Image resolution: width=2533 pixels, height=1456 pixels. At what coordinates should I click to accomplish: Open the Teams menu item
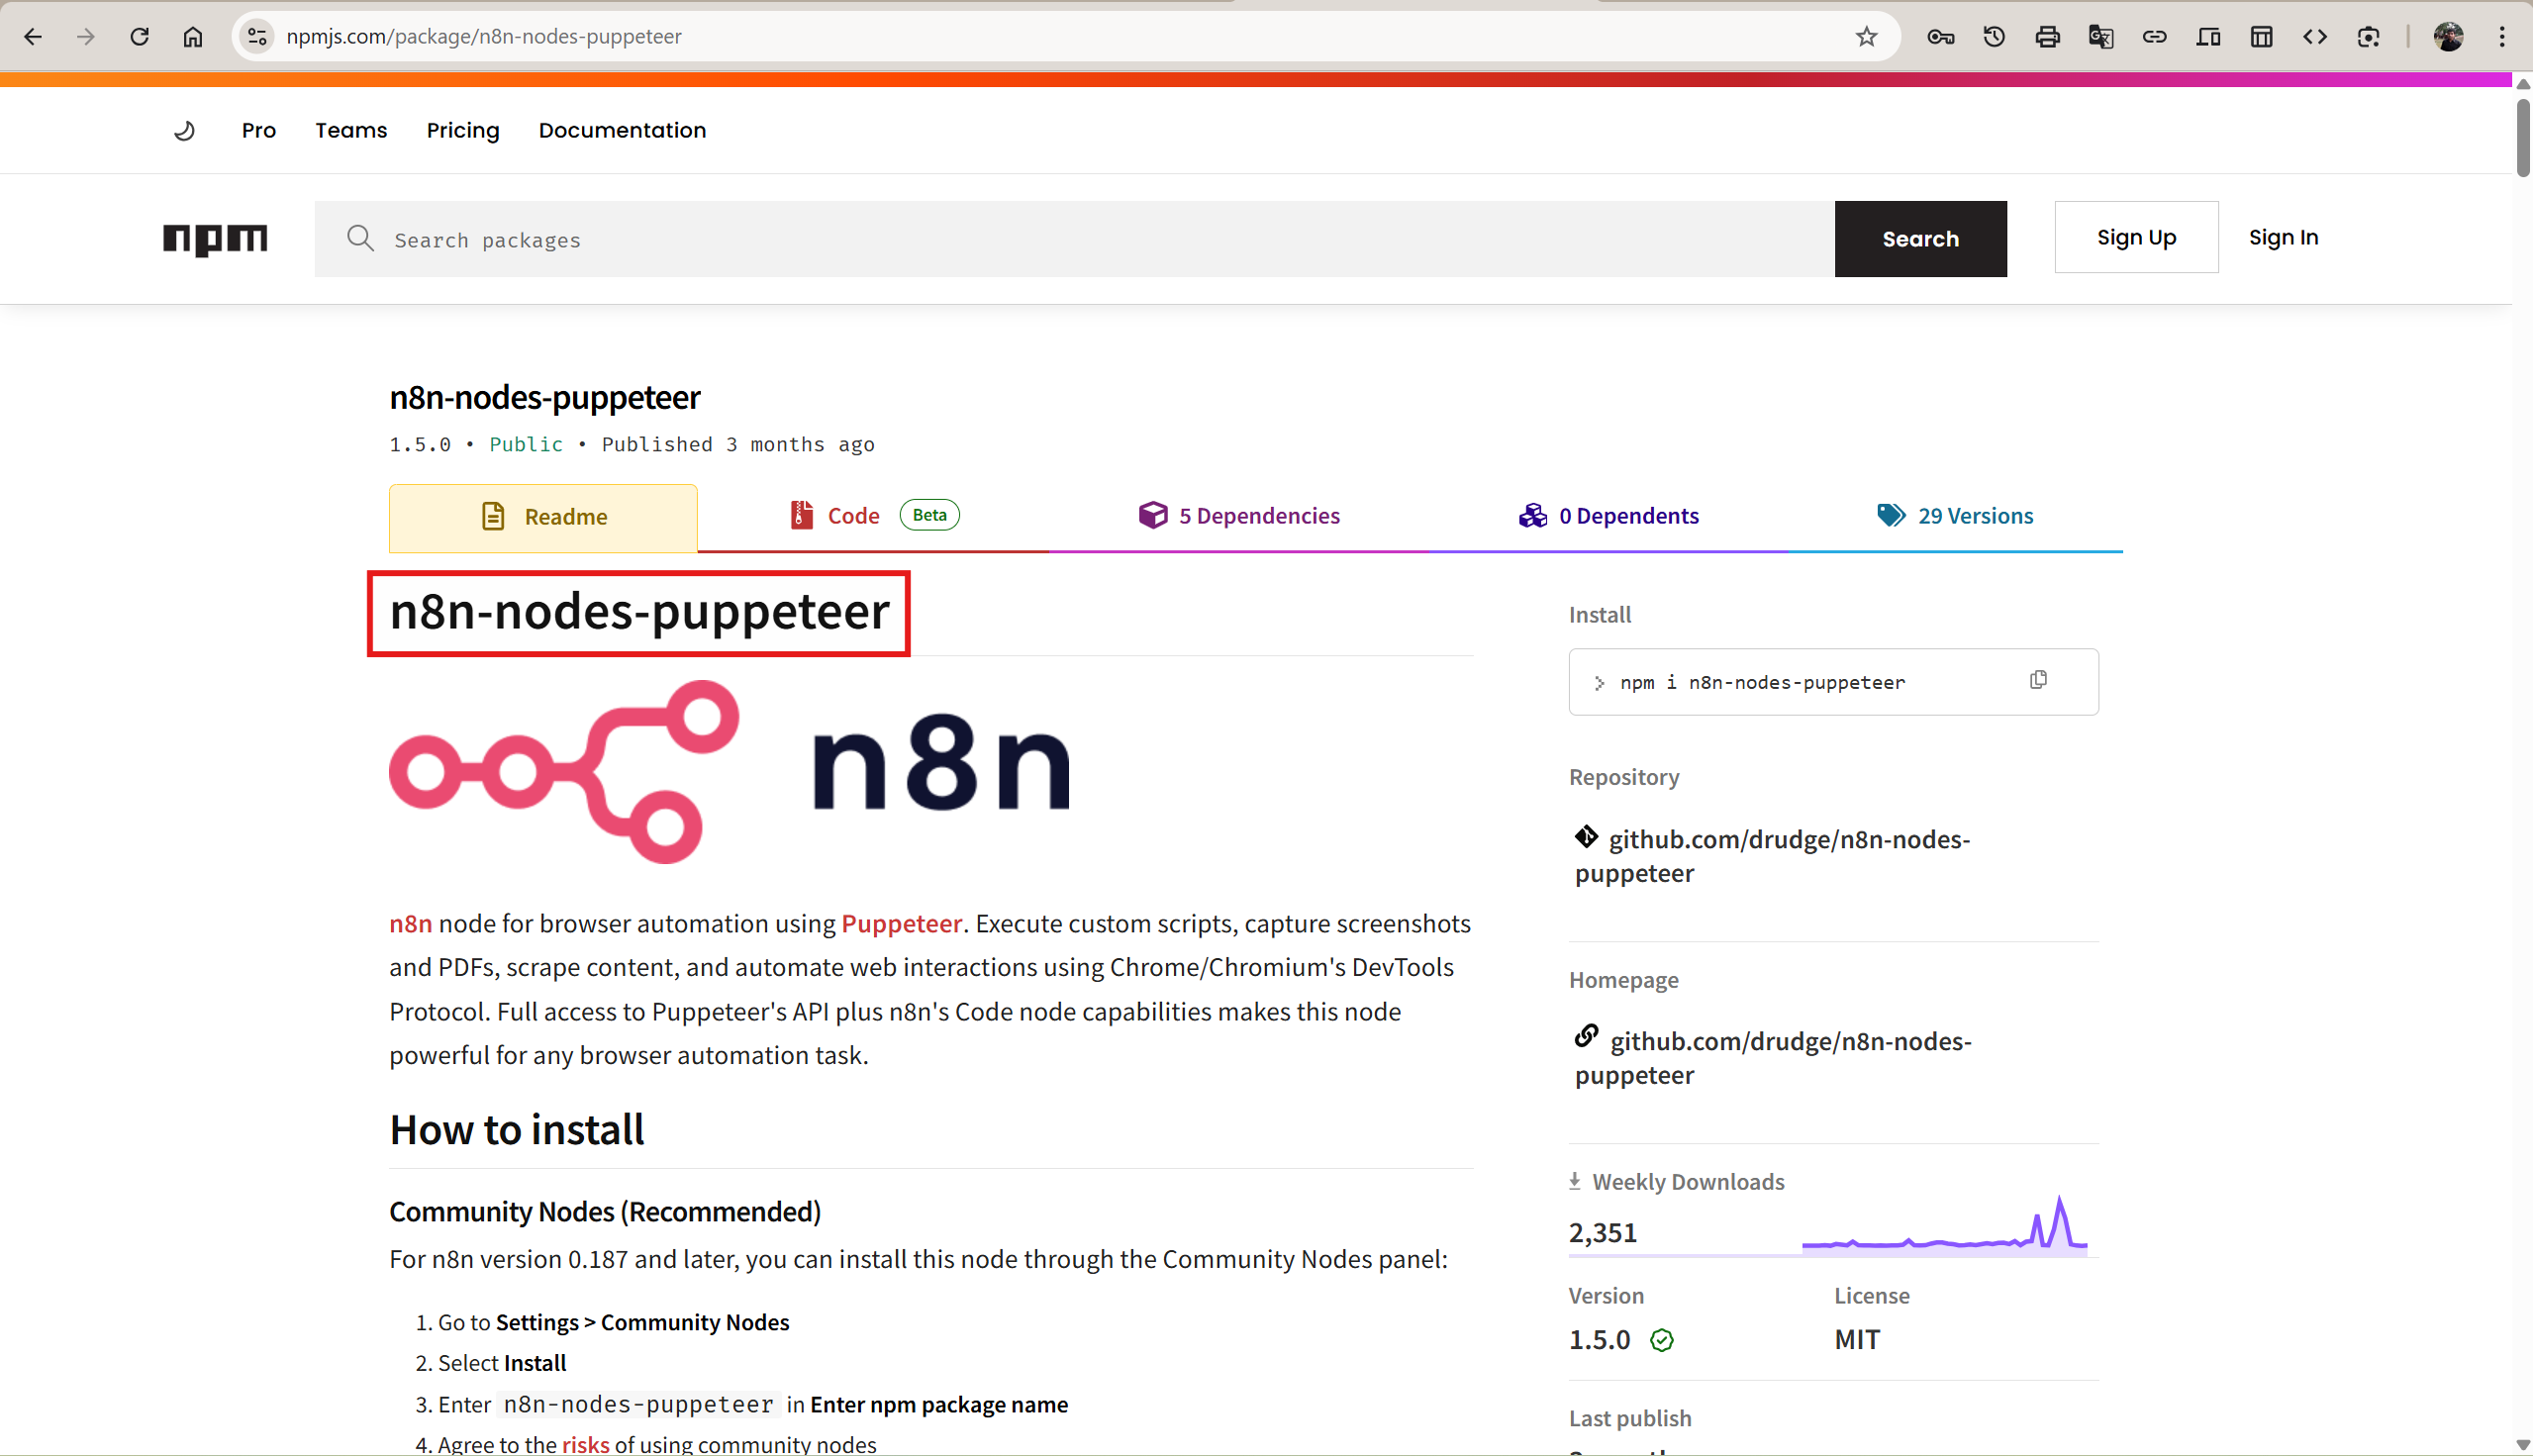point(351,130)
